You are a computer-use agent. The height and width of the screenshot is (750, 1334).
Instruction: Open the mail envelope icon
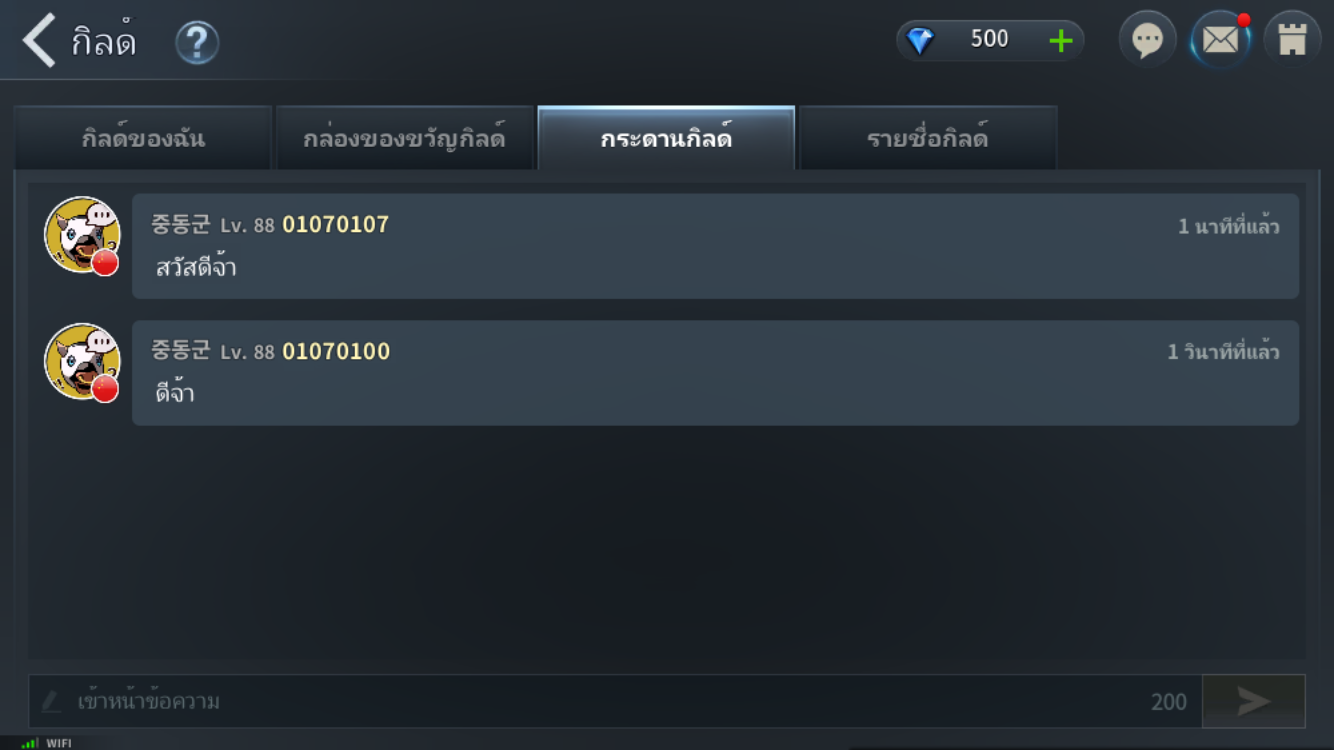click(x=1220, y=40)
